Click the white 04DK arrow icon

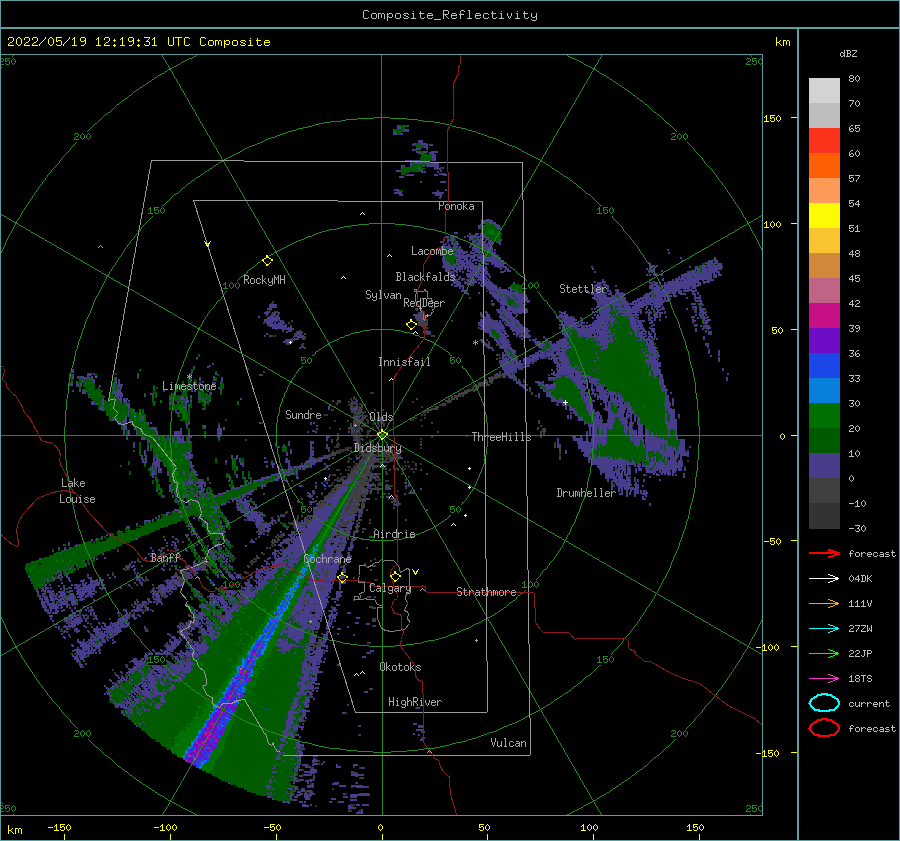click(824, 579)
